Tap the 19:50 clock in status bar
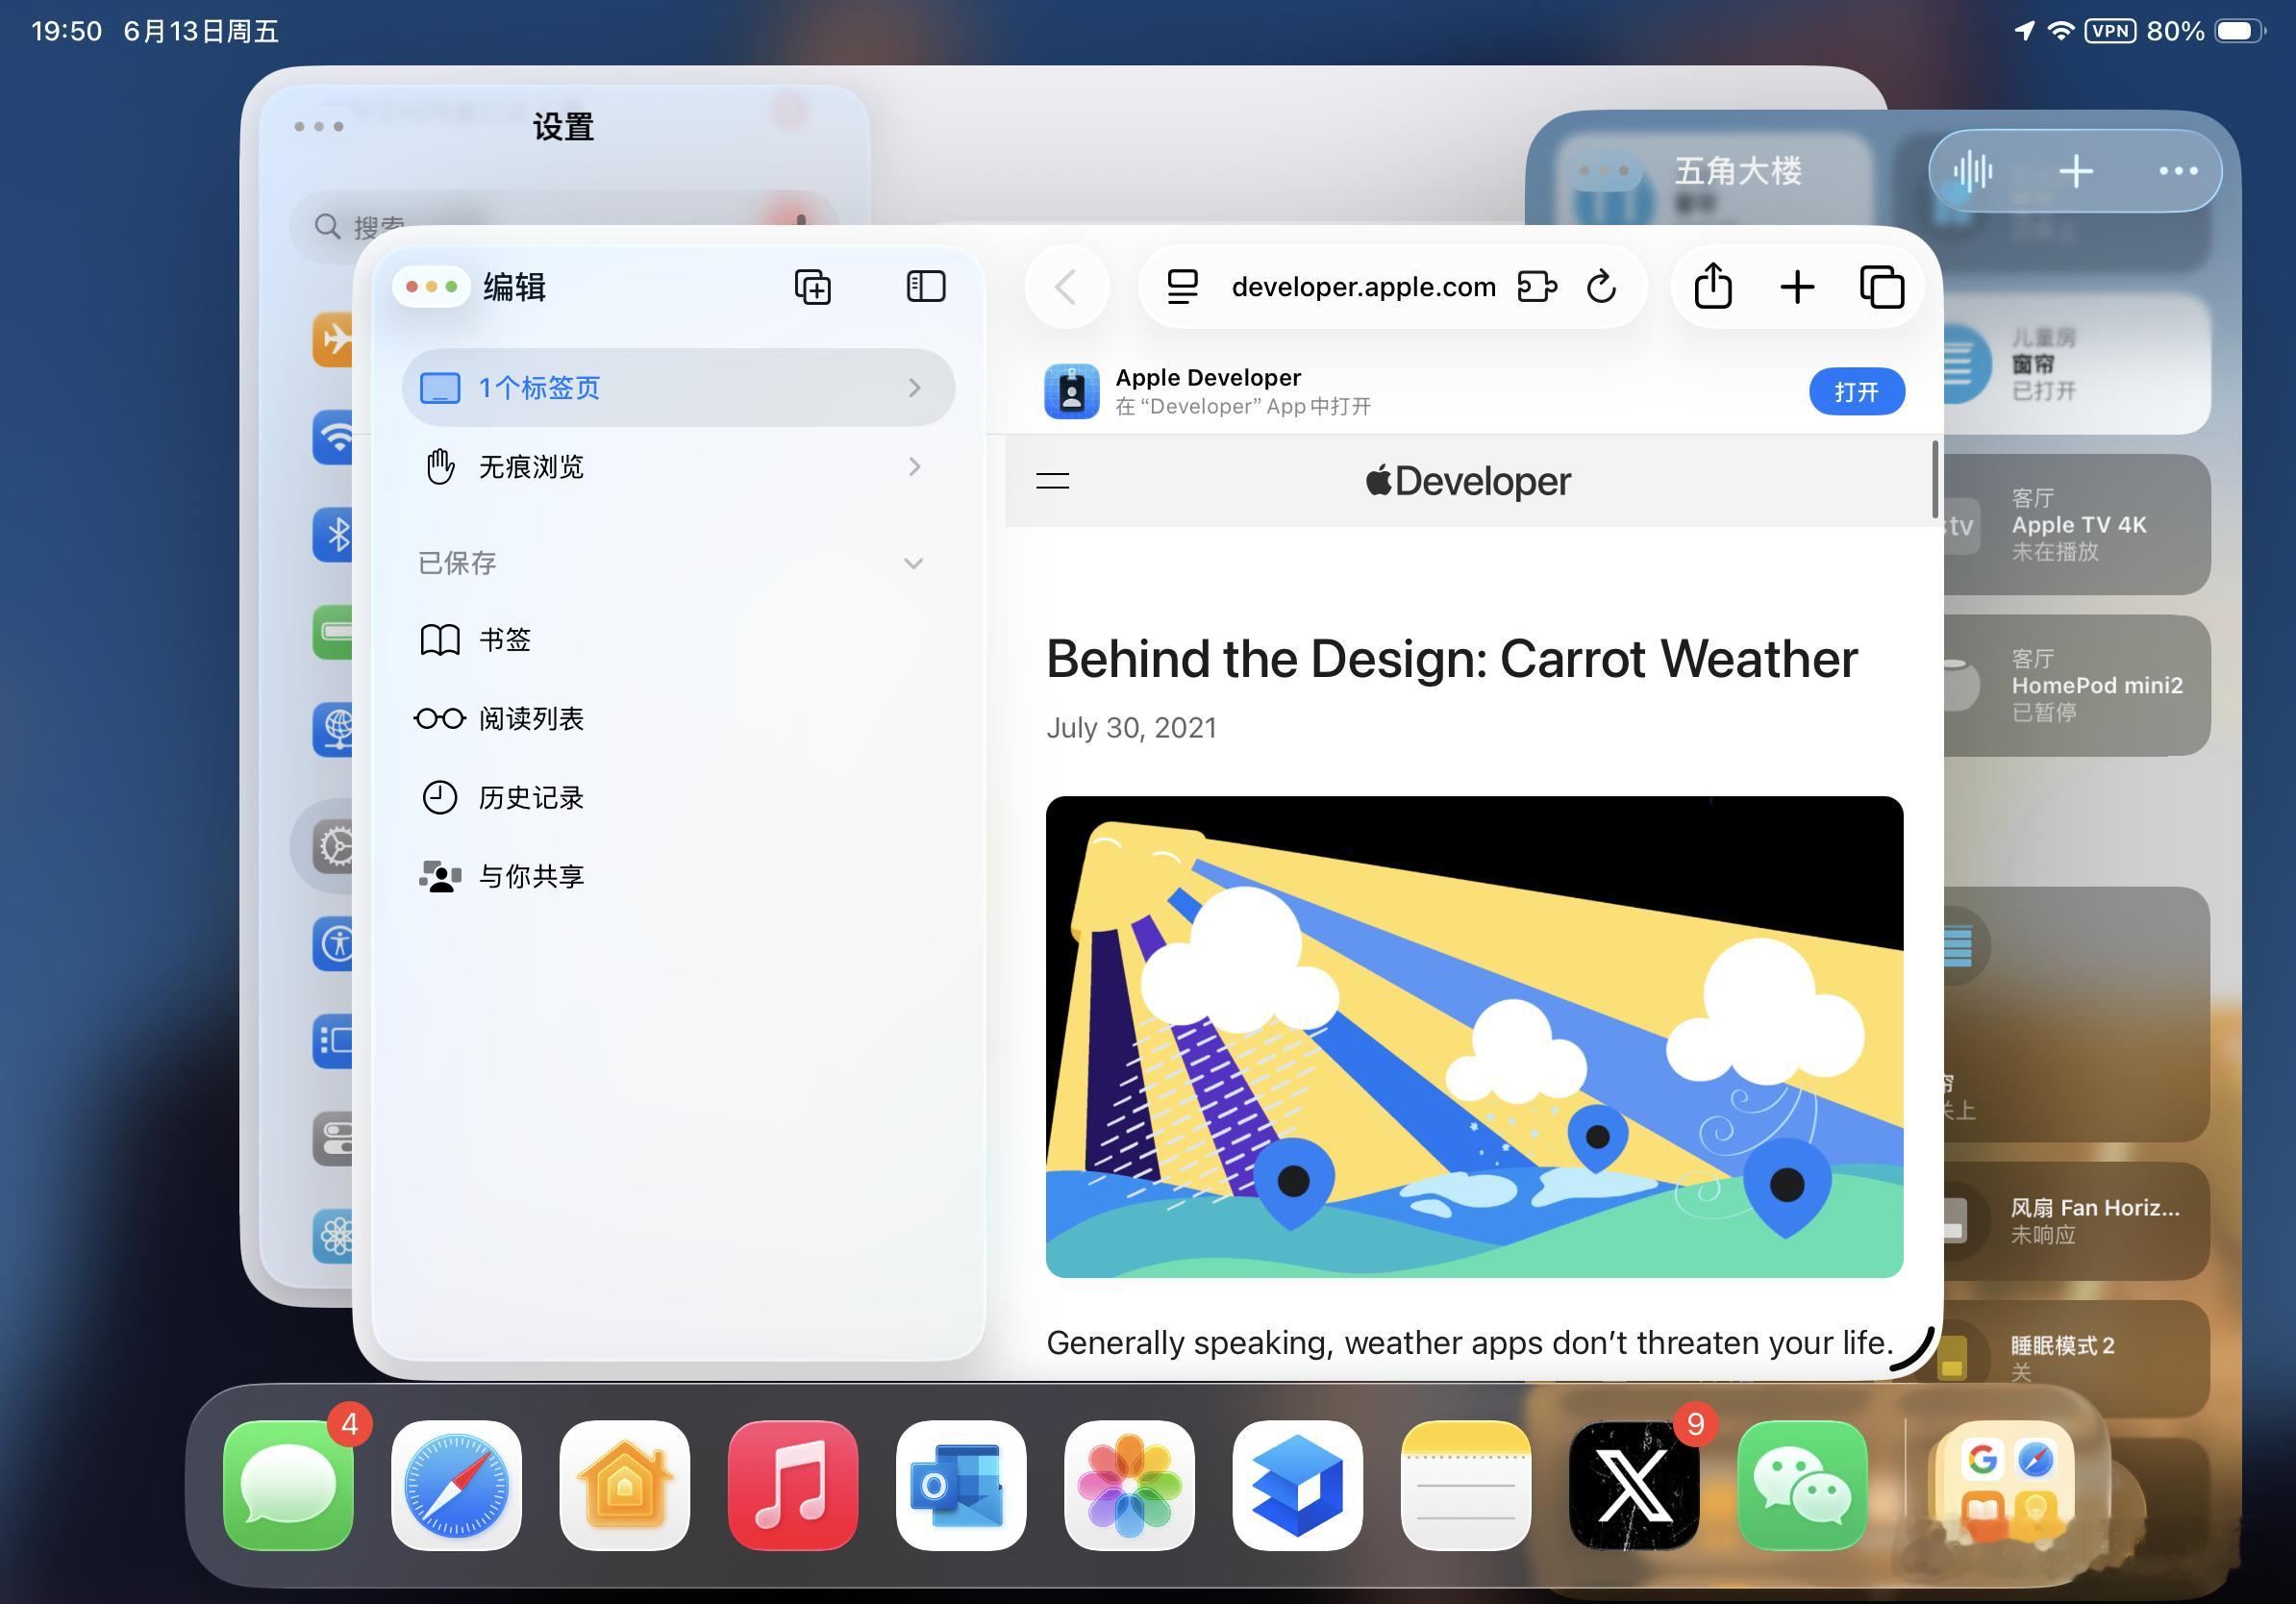This screenshot has width=2296, height=1604. [x=66, y=31]
